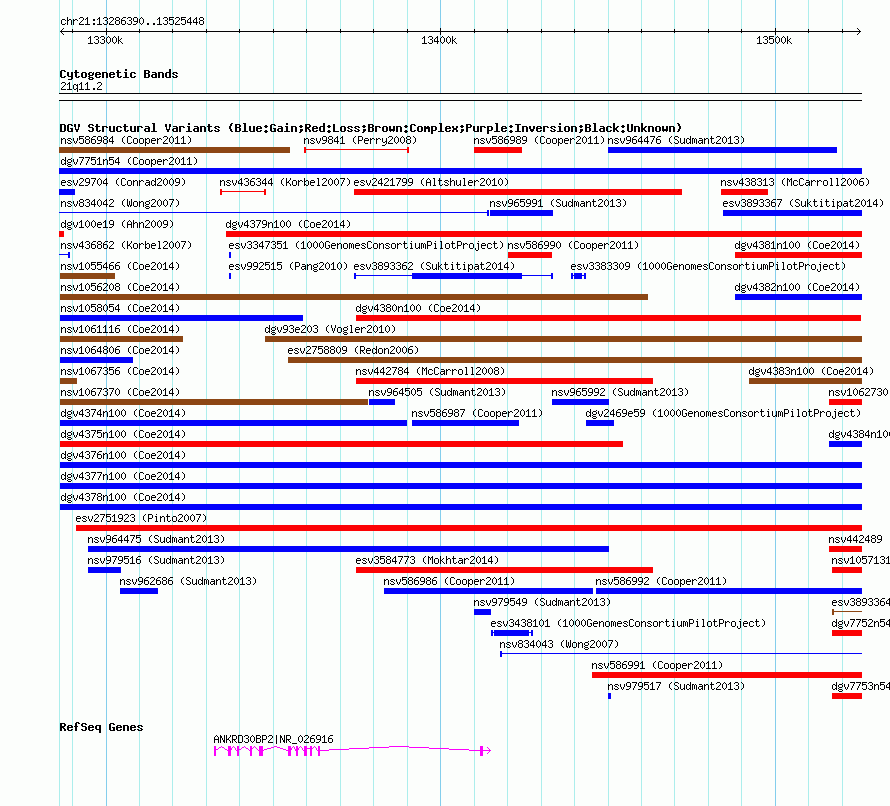Image resolution: width=890 pixels, height=806 pixels.
Task: Click the dgv2469e59 variant label
Action: pyautogui.click(x=723, y=413)
